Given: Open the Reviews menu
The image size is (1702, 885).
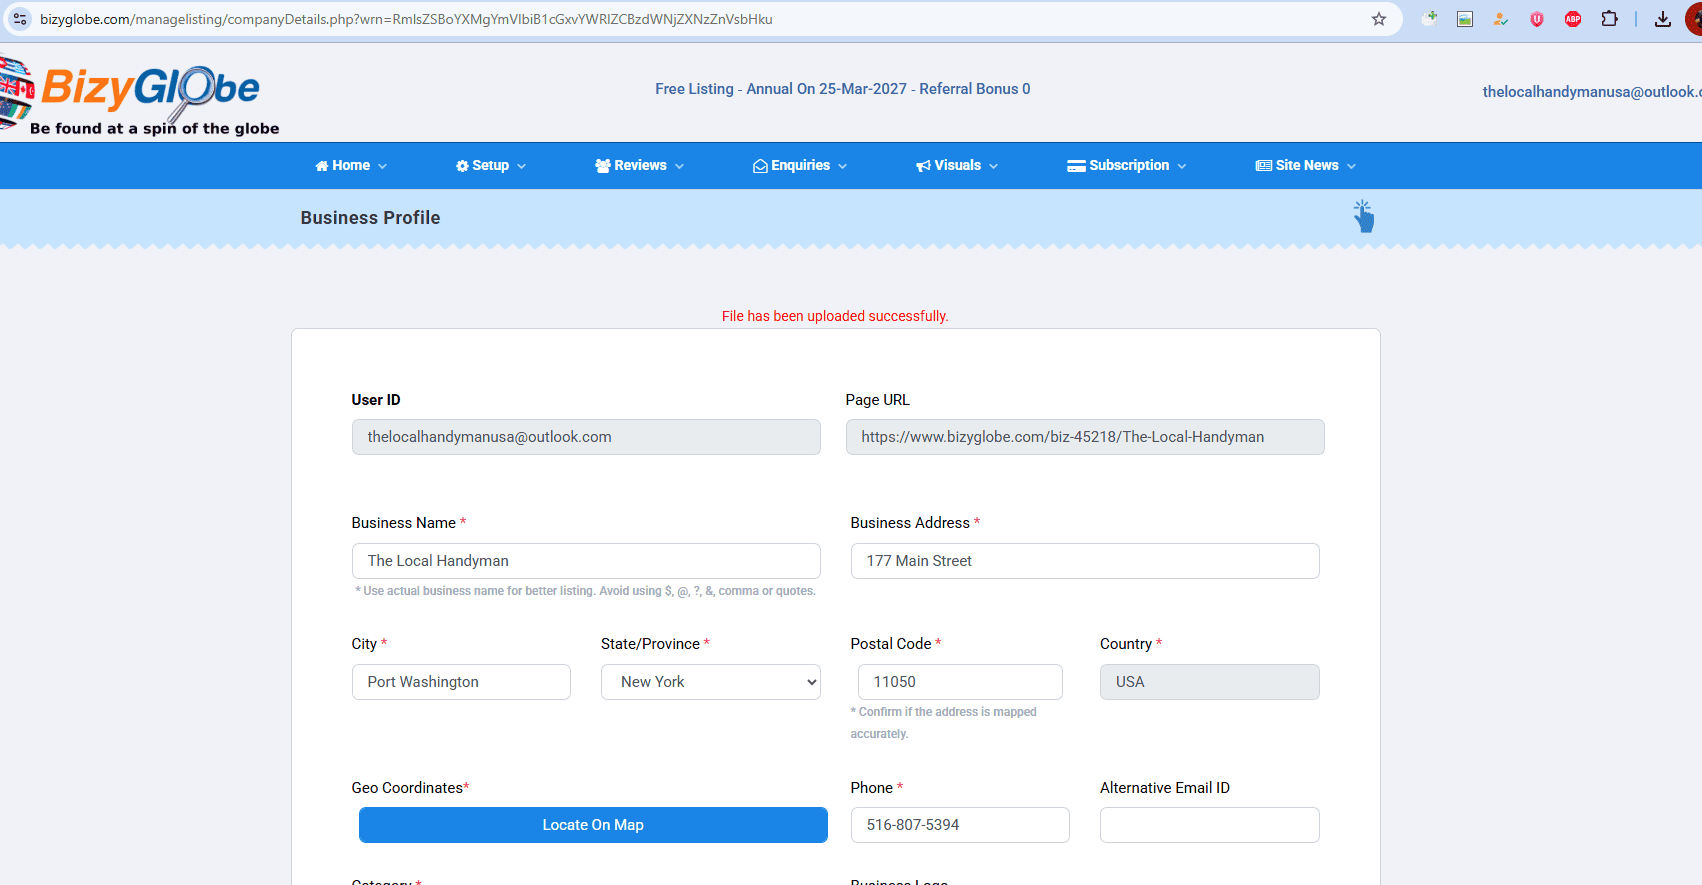Looking at the screenshot, I should [x=639, y=166].
